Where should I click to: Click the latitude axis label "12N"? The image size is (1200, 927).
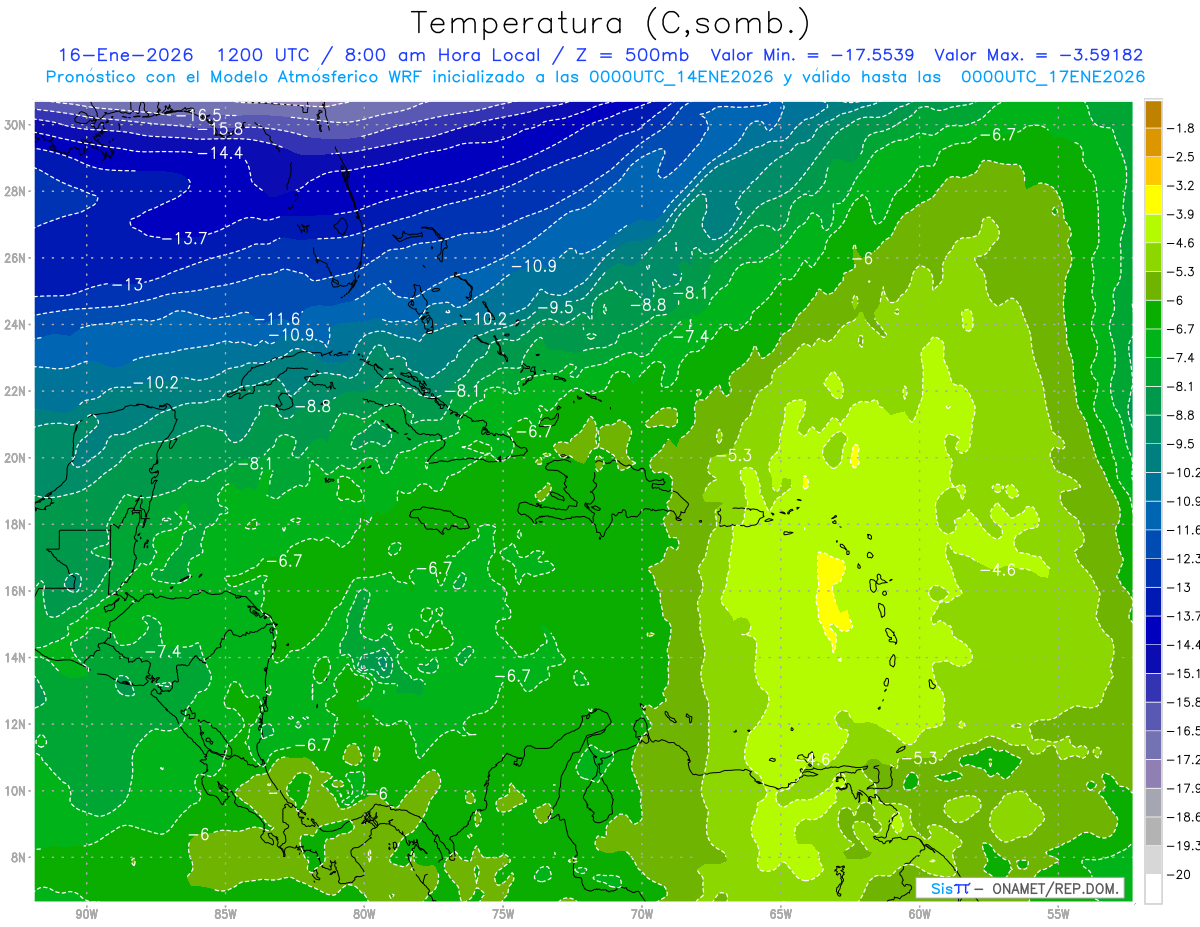pos(17,724)
